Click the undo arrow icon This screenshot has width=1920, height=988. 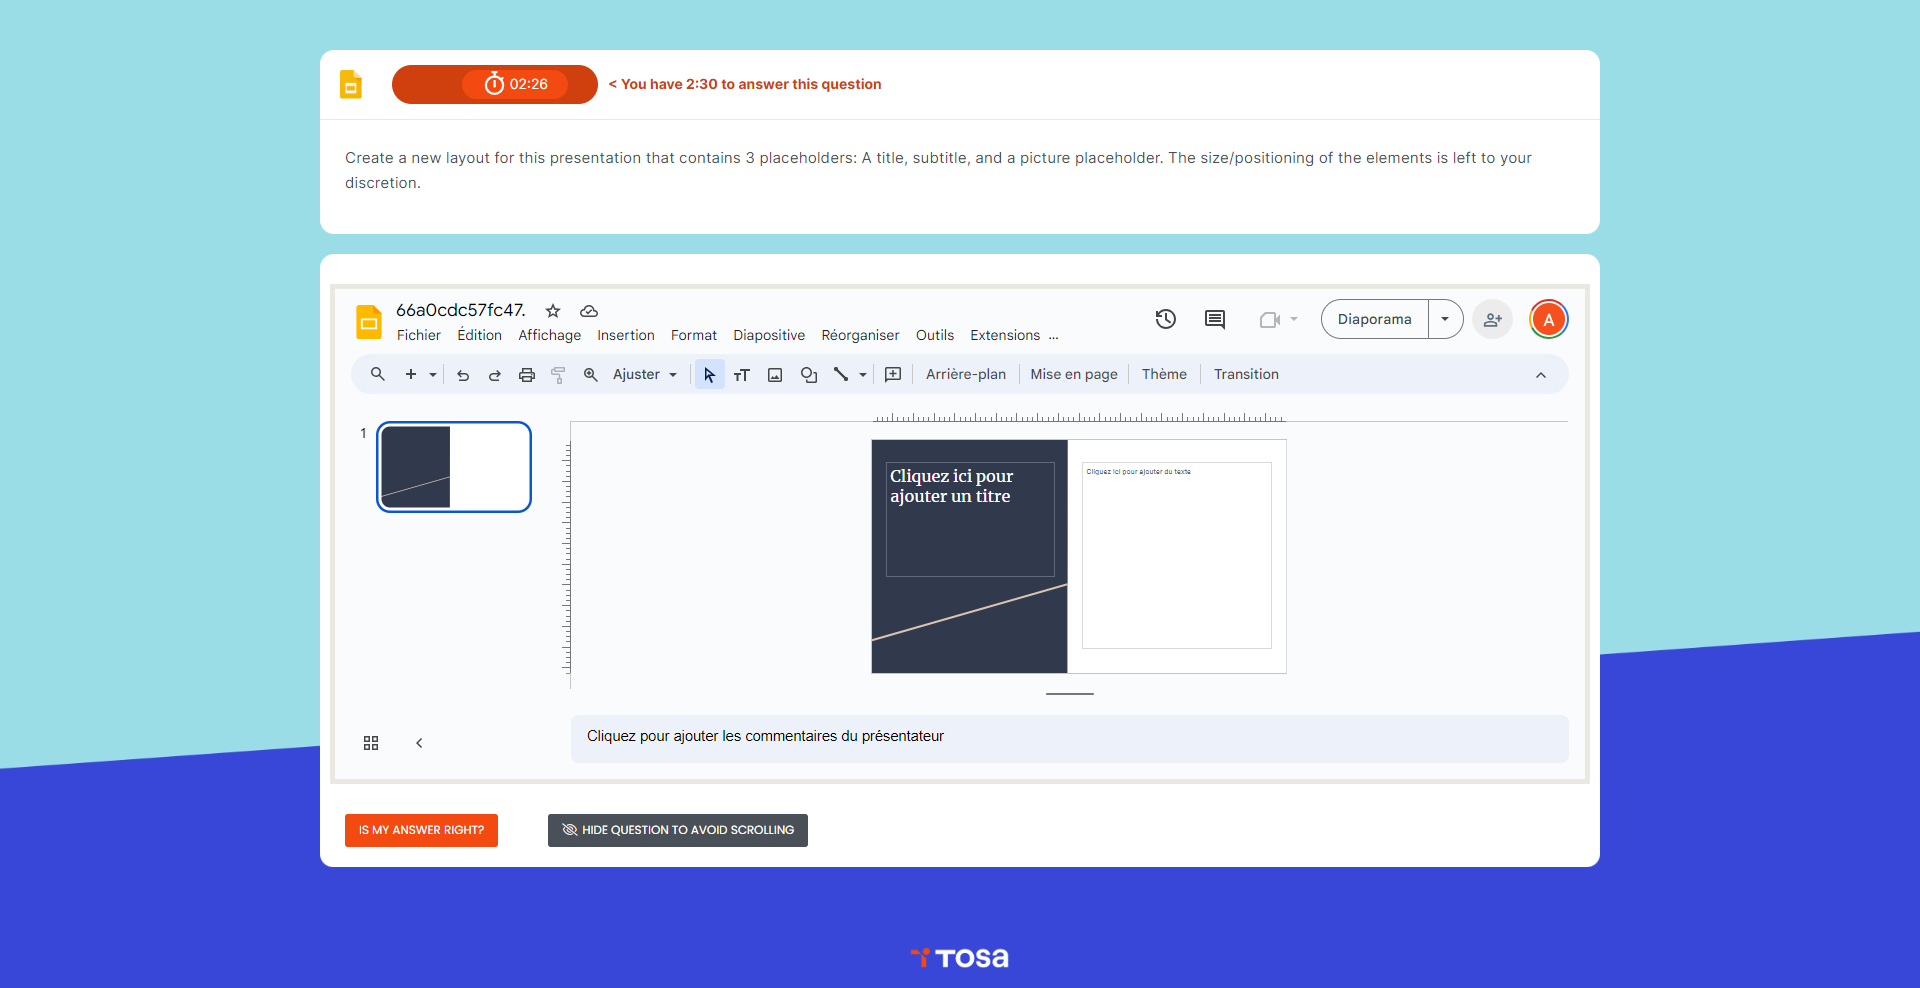(463, 375)
